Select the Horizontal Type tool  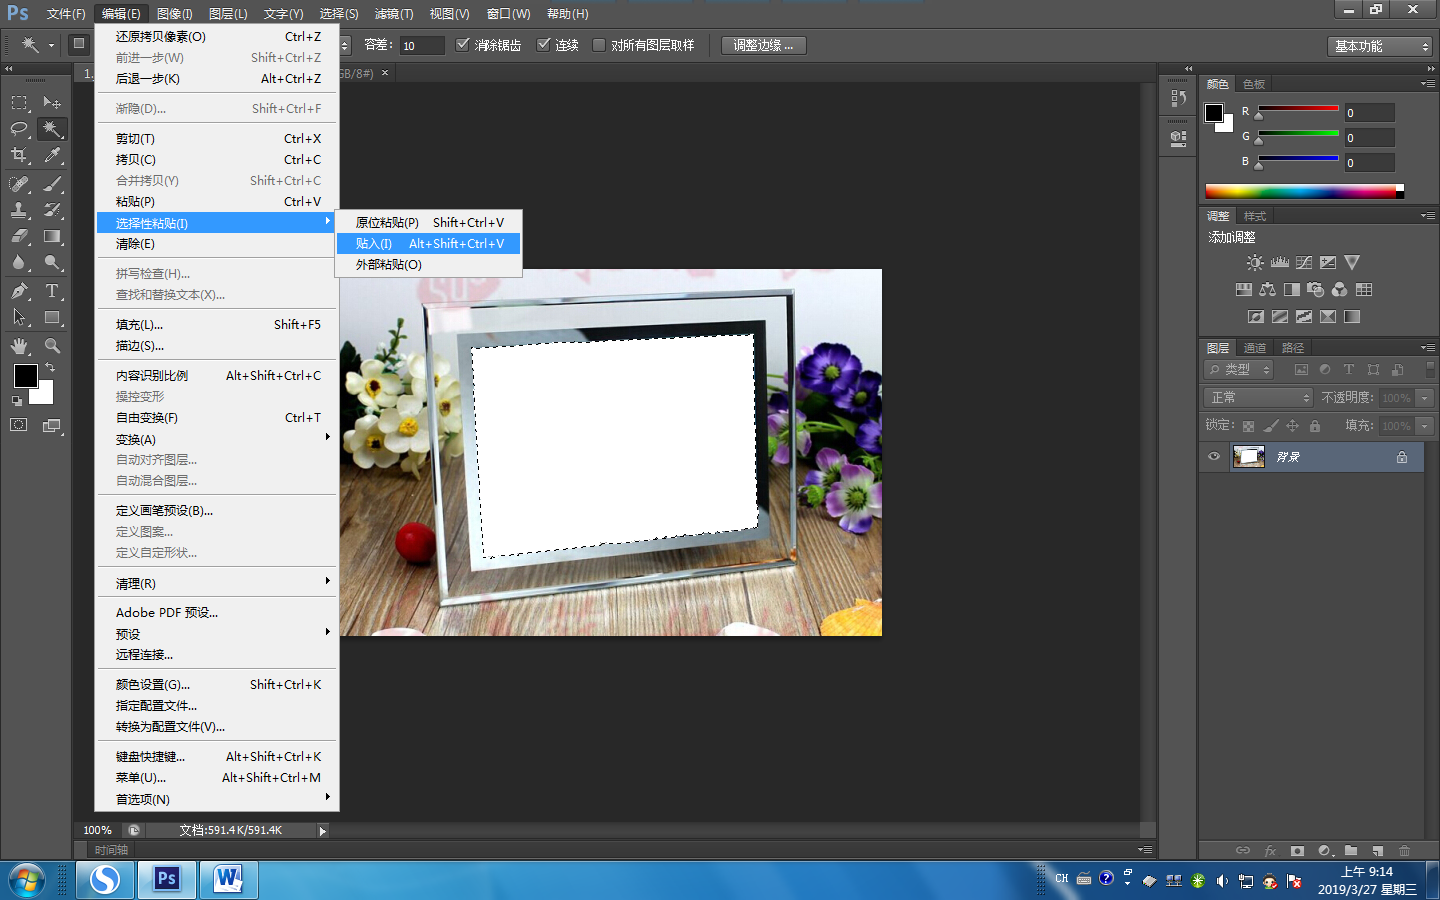pos(52,291)
